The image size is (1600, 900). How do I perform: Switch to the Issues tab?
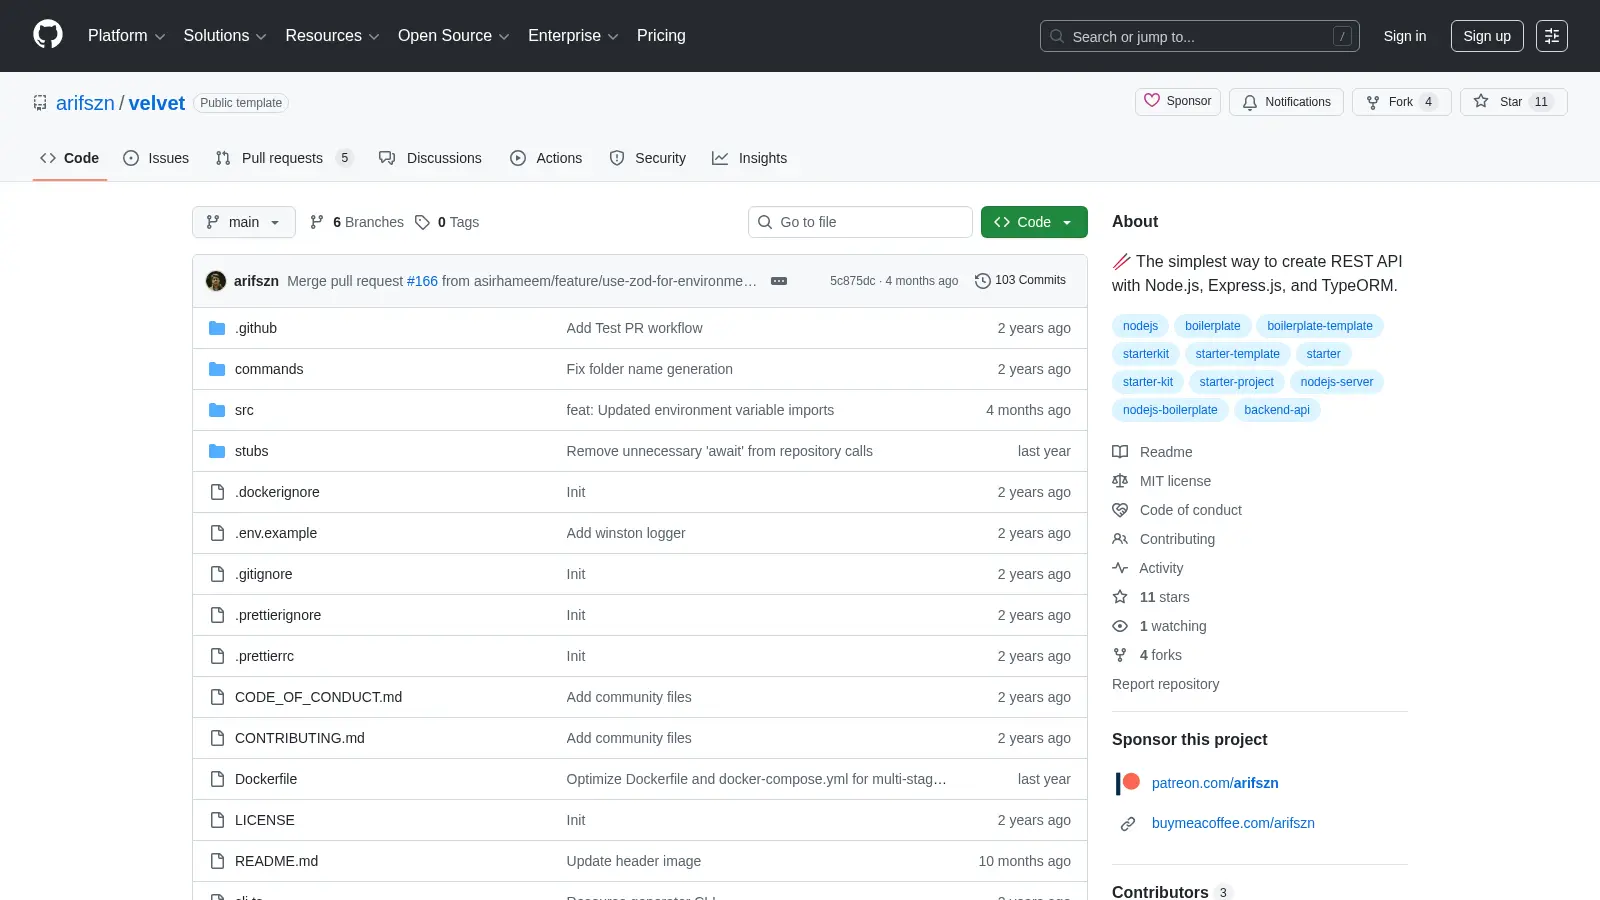pyautogui.click(x=156, y=158)
